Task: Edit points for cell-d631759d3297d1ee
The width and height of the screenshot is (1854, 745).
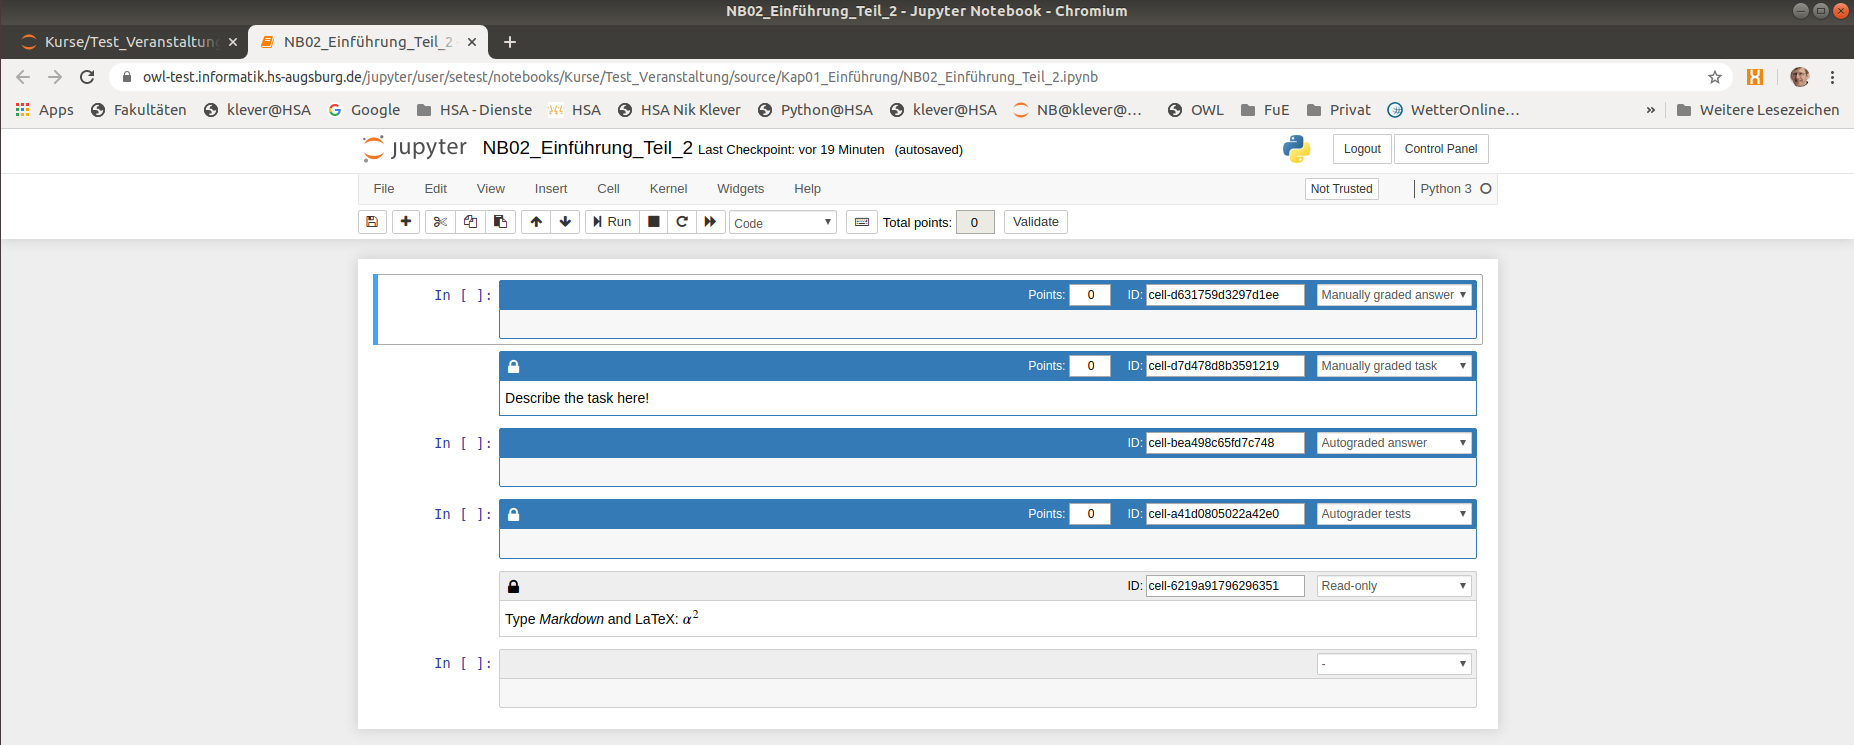Action: pos(1090,295)
